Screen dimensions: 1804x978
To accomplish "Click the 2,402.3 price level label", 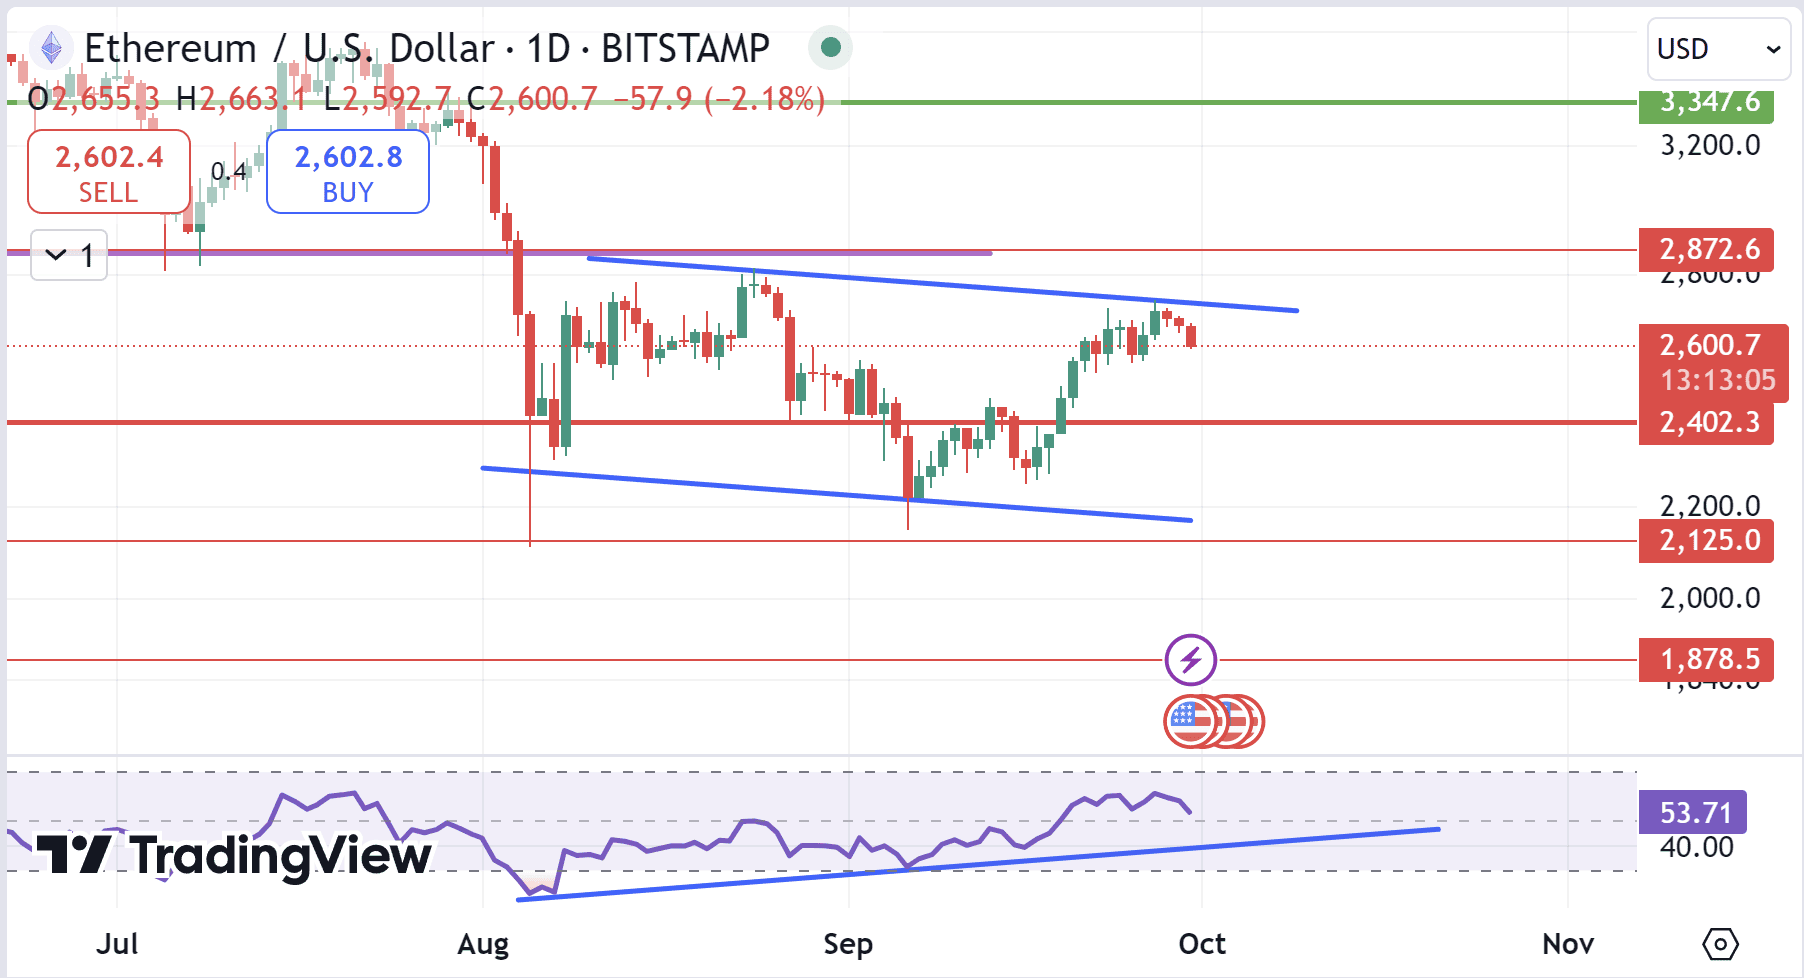I will point(1706,423).
